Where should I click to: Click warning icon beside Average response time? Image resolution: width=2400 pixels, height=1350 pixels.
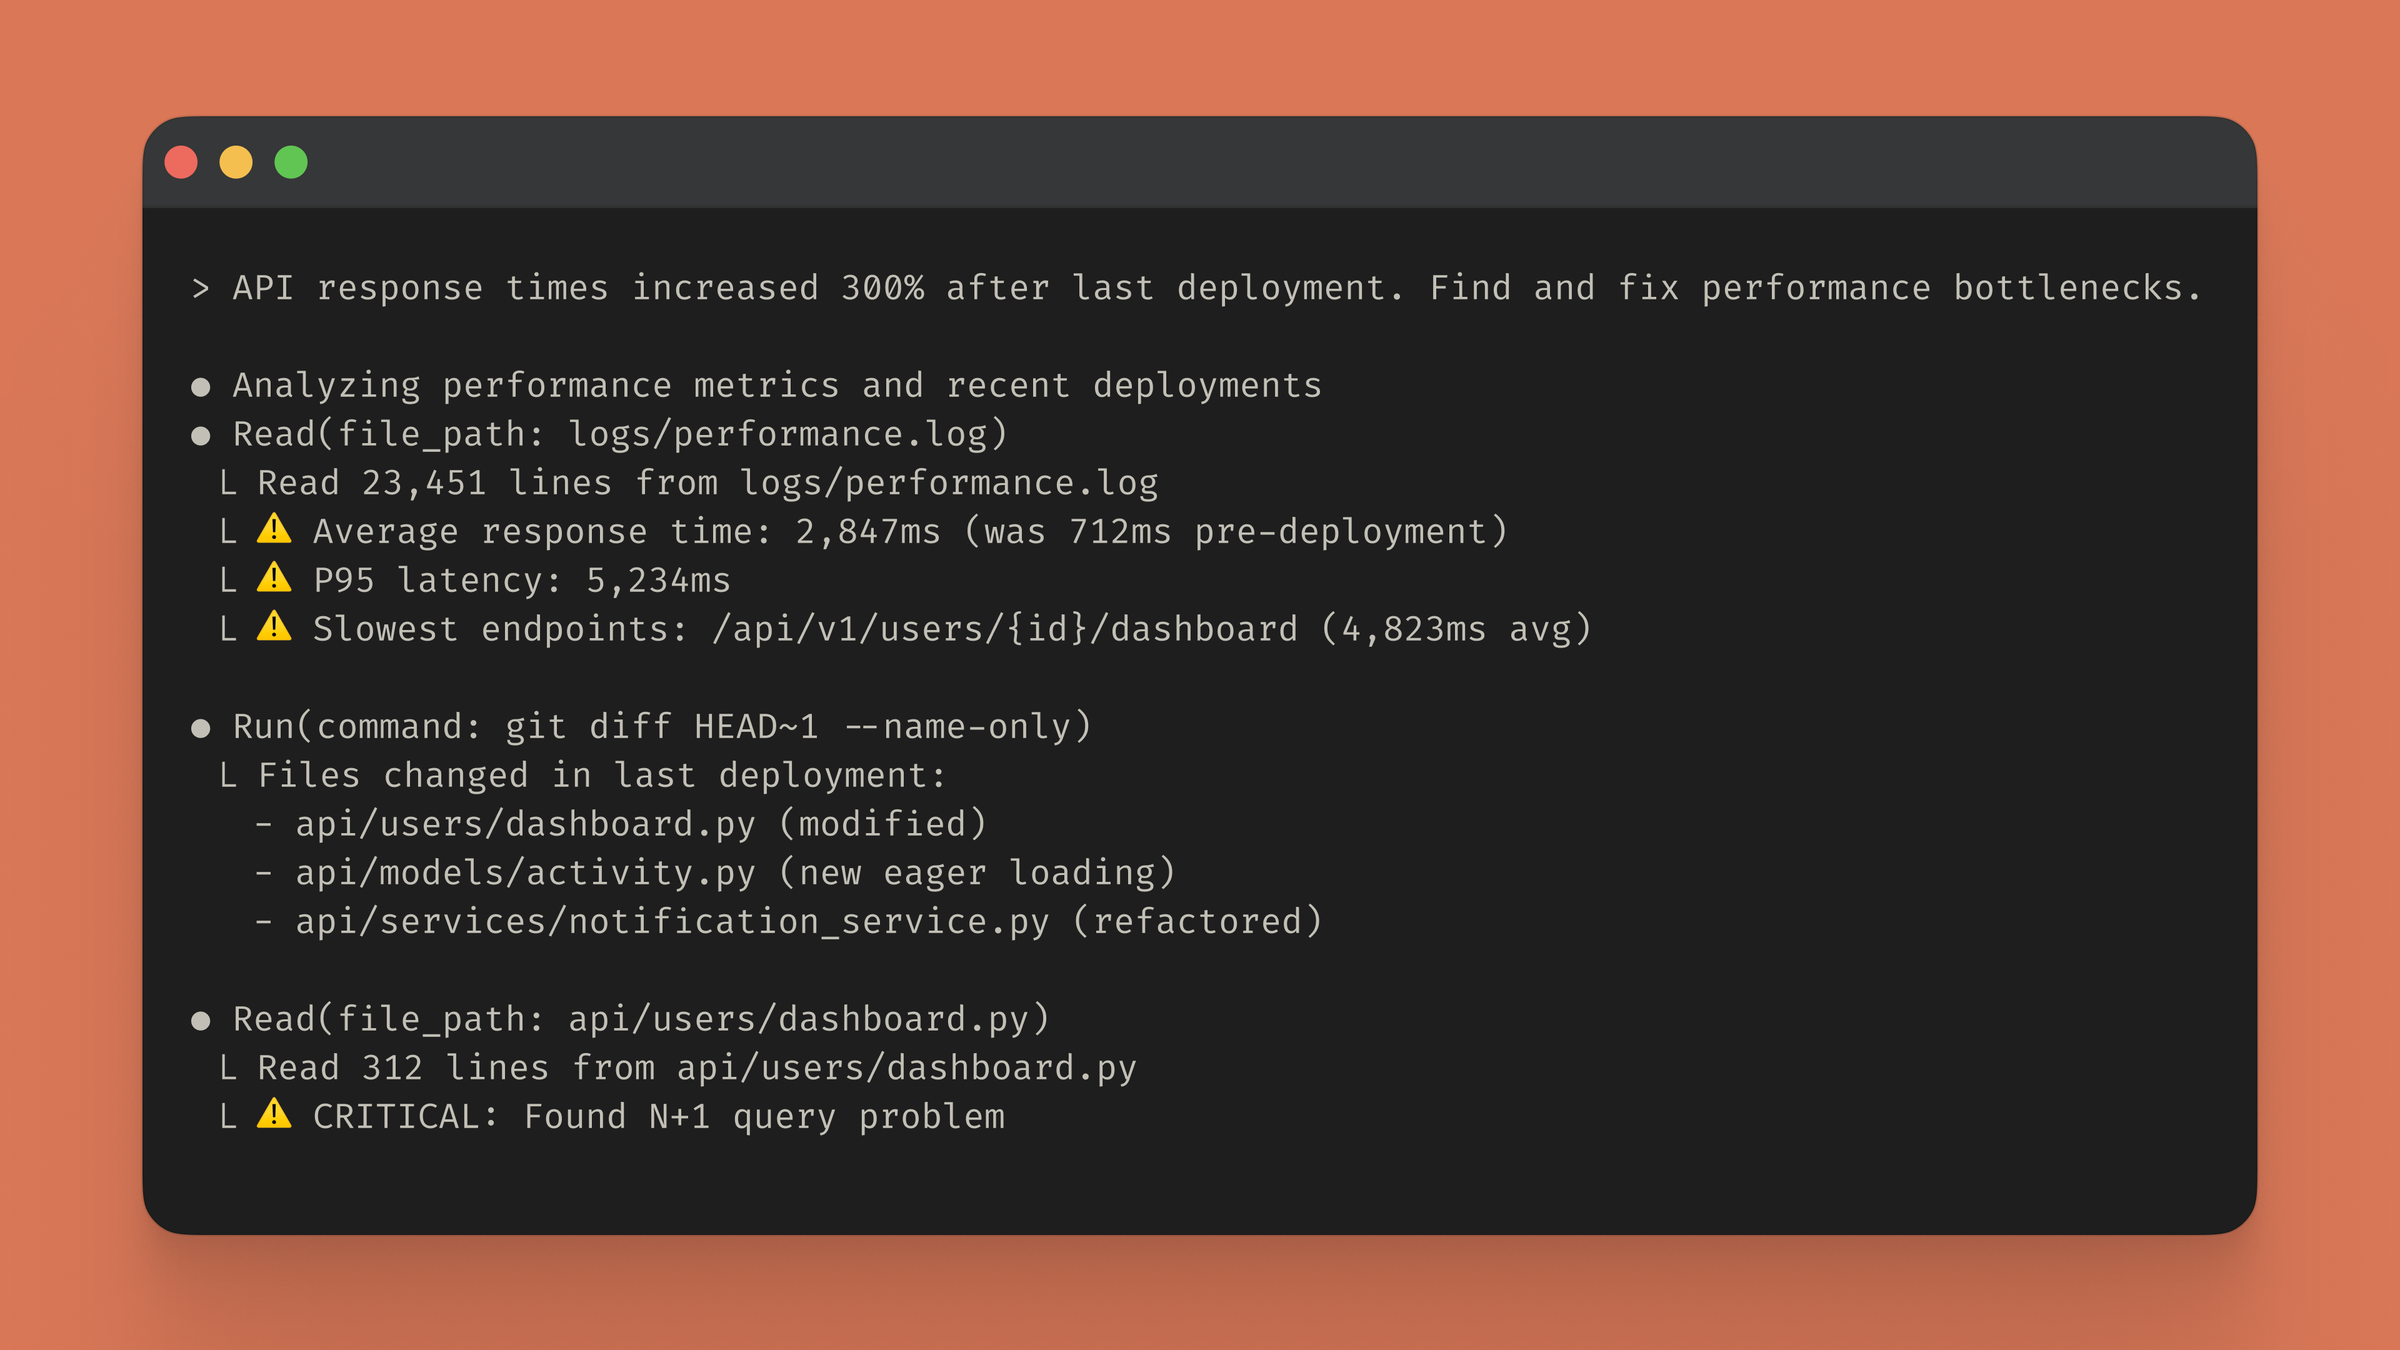(274, 529)
